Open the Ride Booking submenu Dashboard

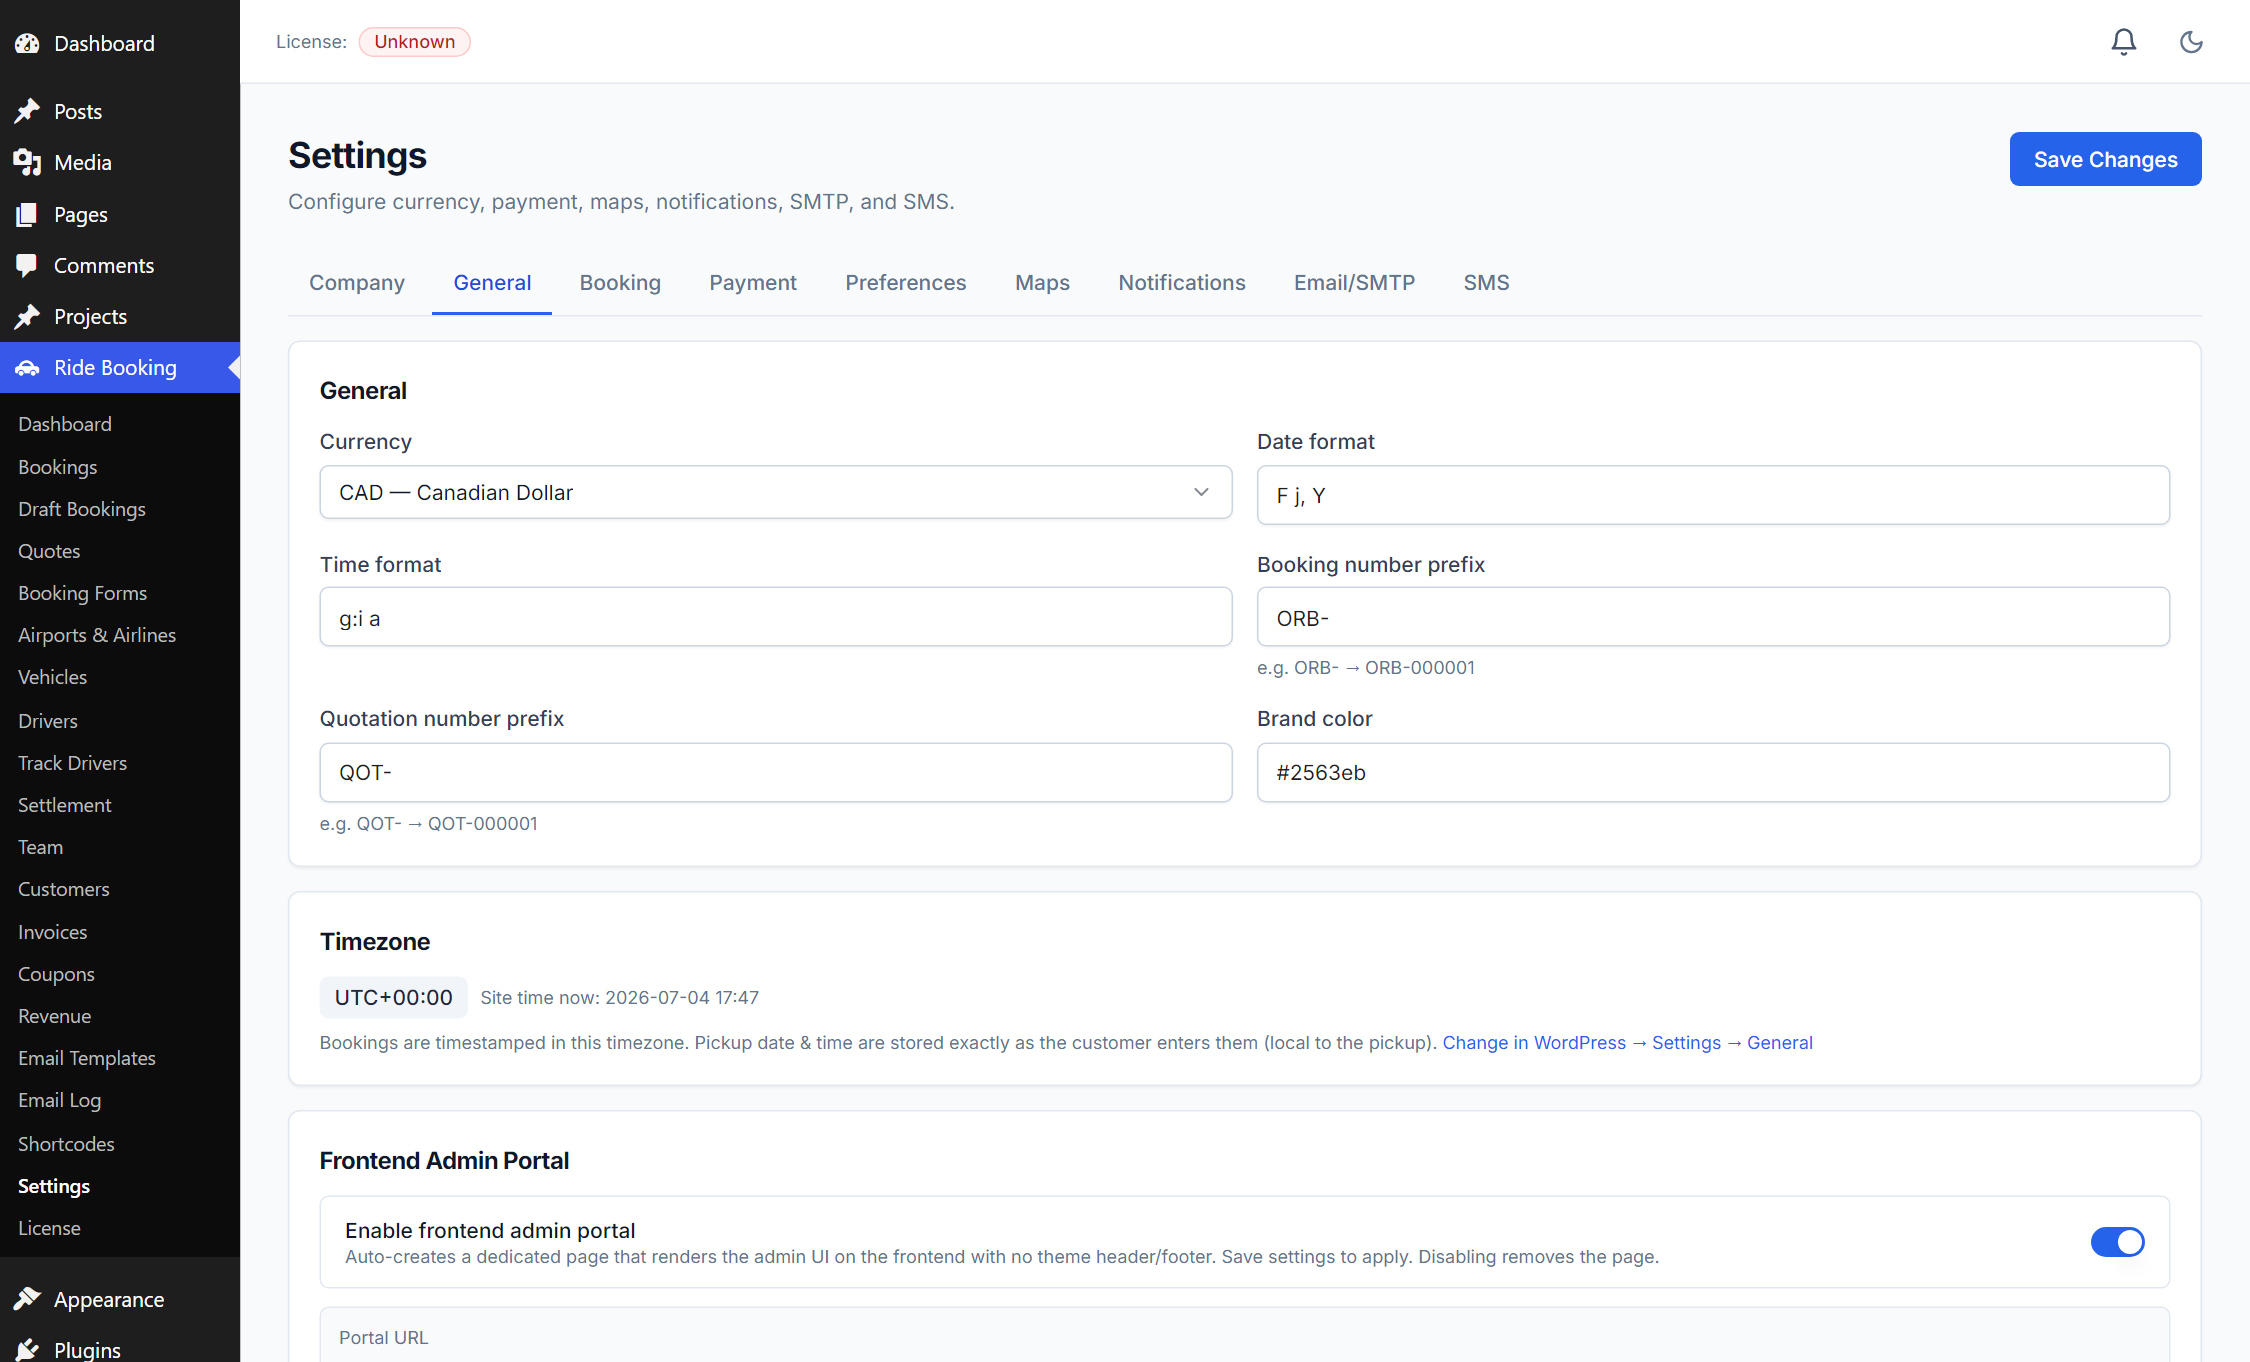coord(65,424)
